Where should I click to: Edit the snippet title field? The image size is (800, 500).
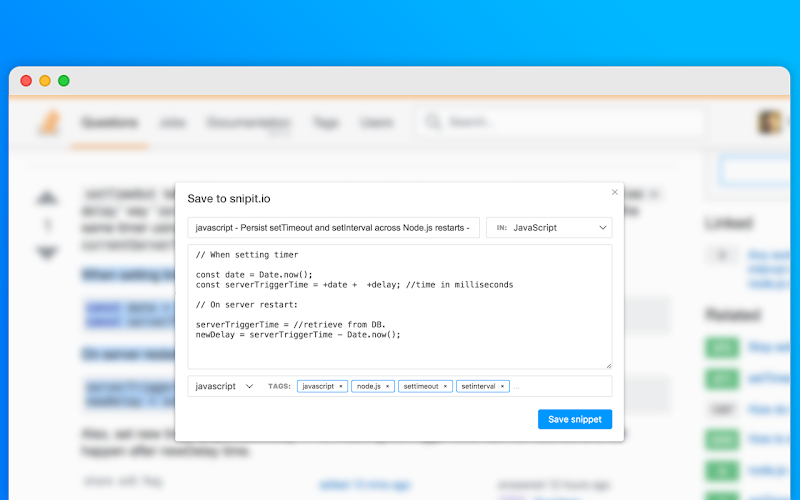click(333, 228)
